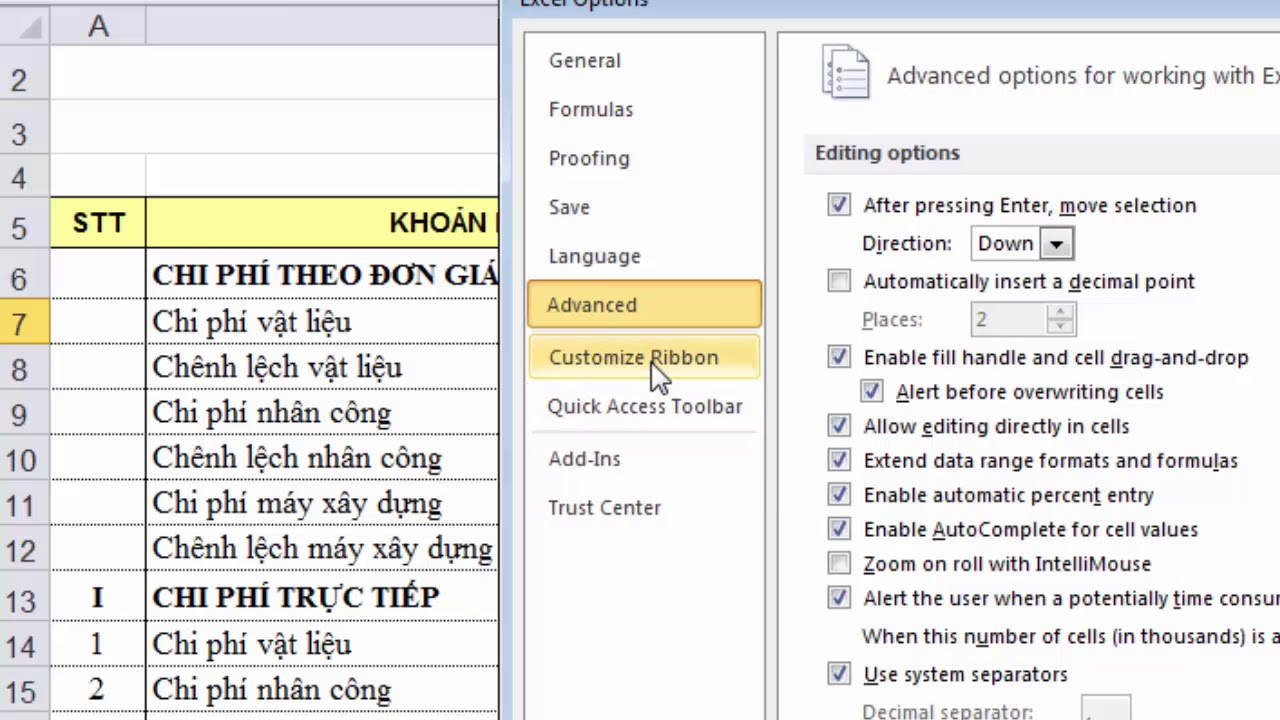Image resolution: width=1280 pixels, height=720 pixels.
Task: Click cell 'CHI PHÍ TRỰC TIẾP'
Action: click(322, 597)
